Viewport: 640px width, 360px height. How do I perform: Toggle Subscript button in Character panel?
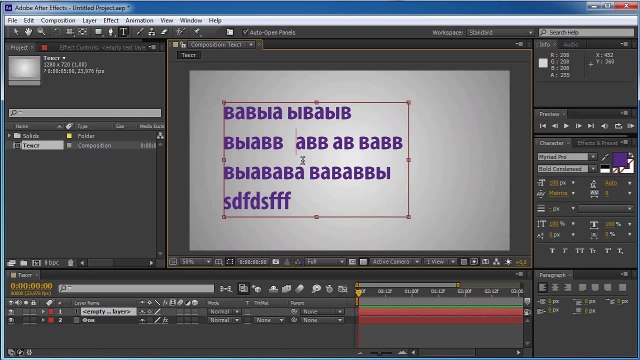point(620,251)
